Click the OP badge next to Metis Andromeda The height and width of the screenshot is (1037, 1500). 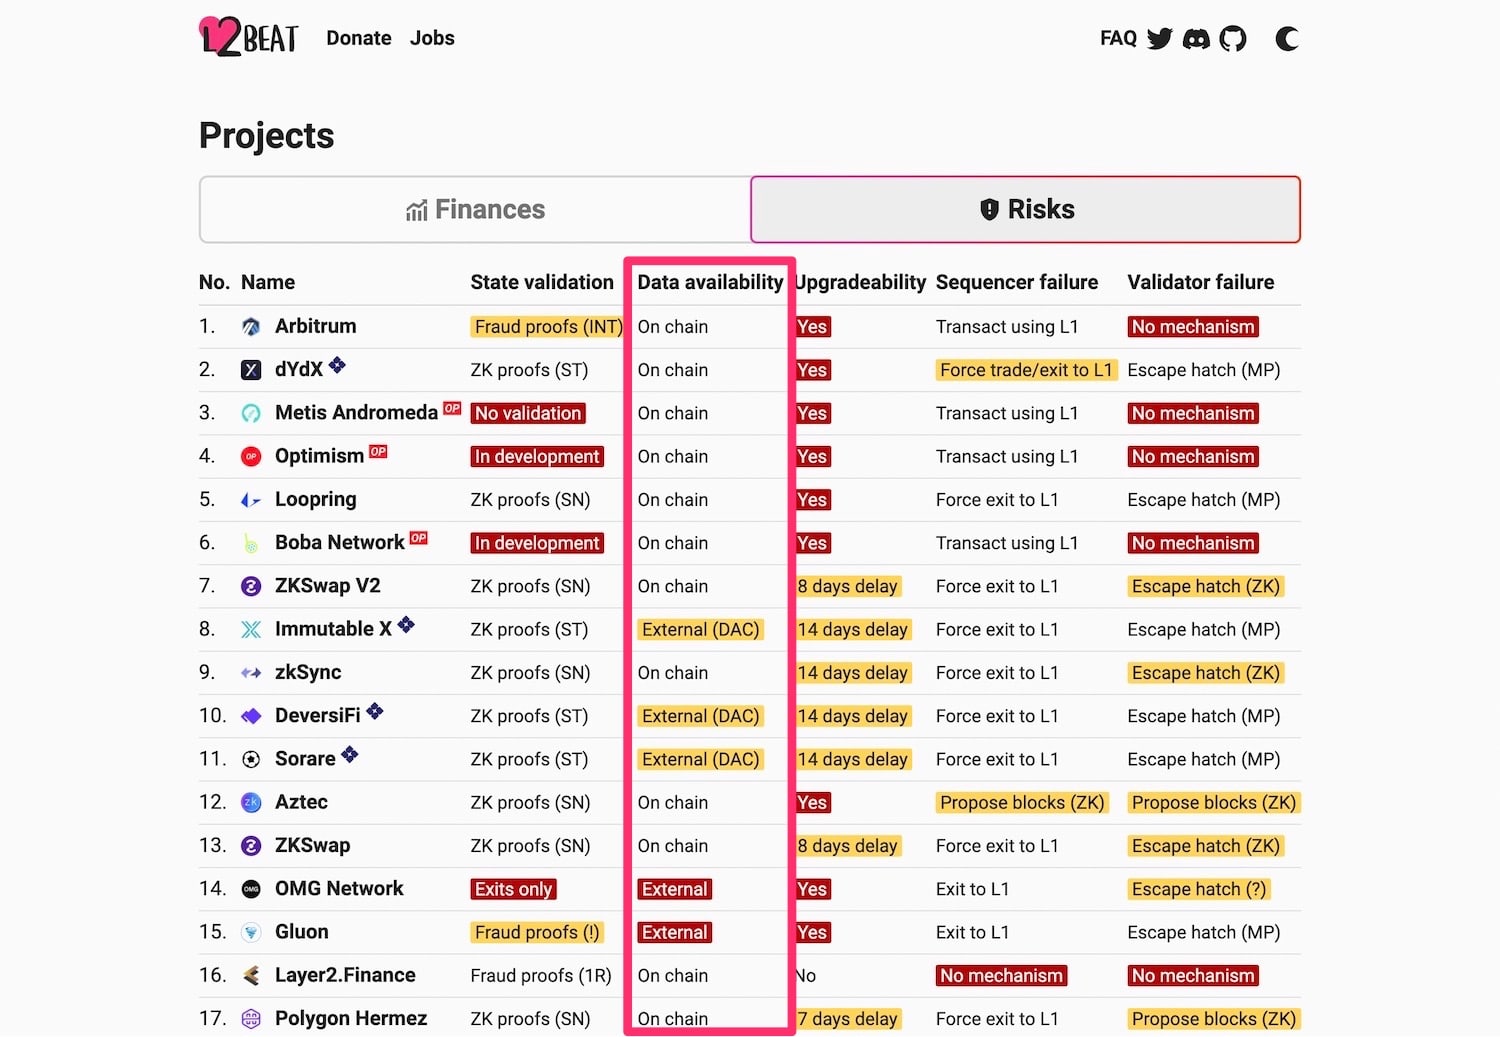(x=453, y=408)
